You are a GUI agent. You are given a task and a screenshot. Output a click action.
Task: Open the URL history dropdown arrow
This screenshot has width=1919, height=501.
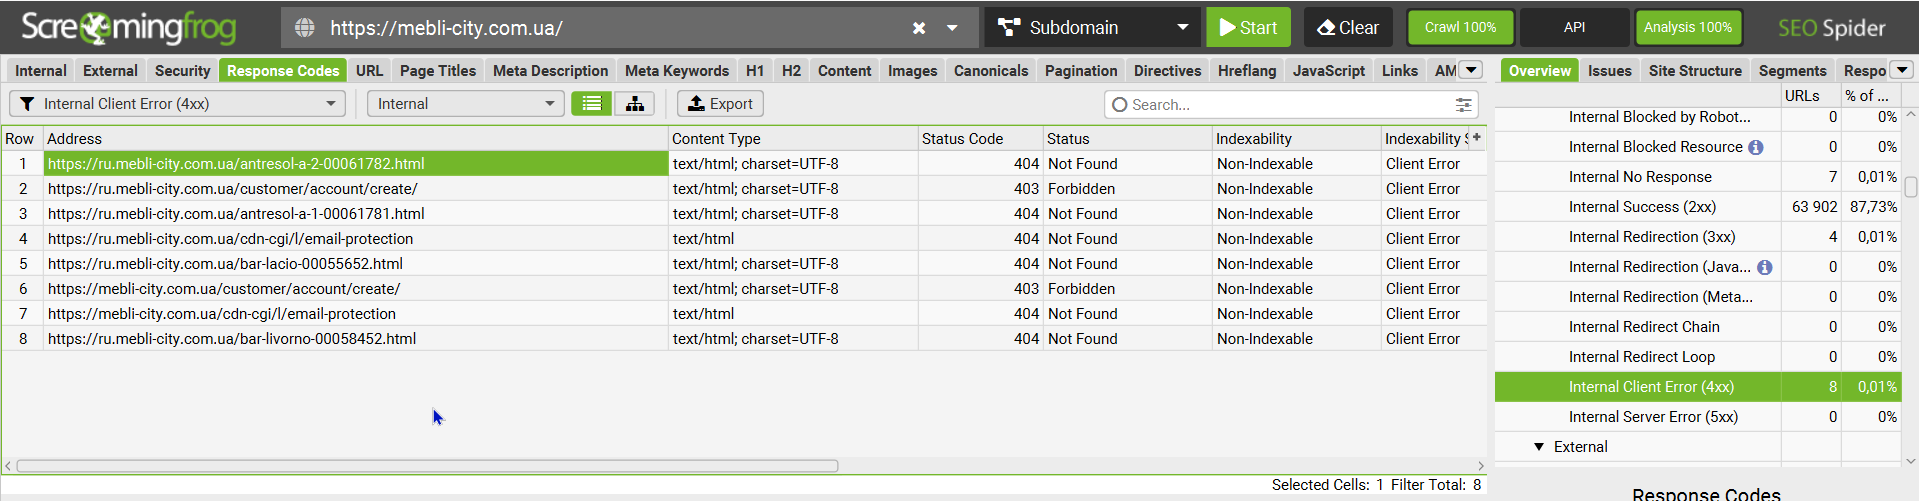952,28
